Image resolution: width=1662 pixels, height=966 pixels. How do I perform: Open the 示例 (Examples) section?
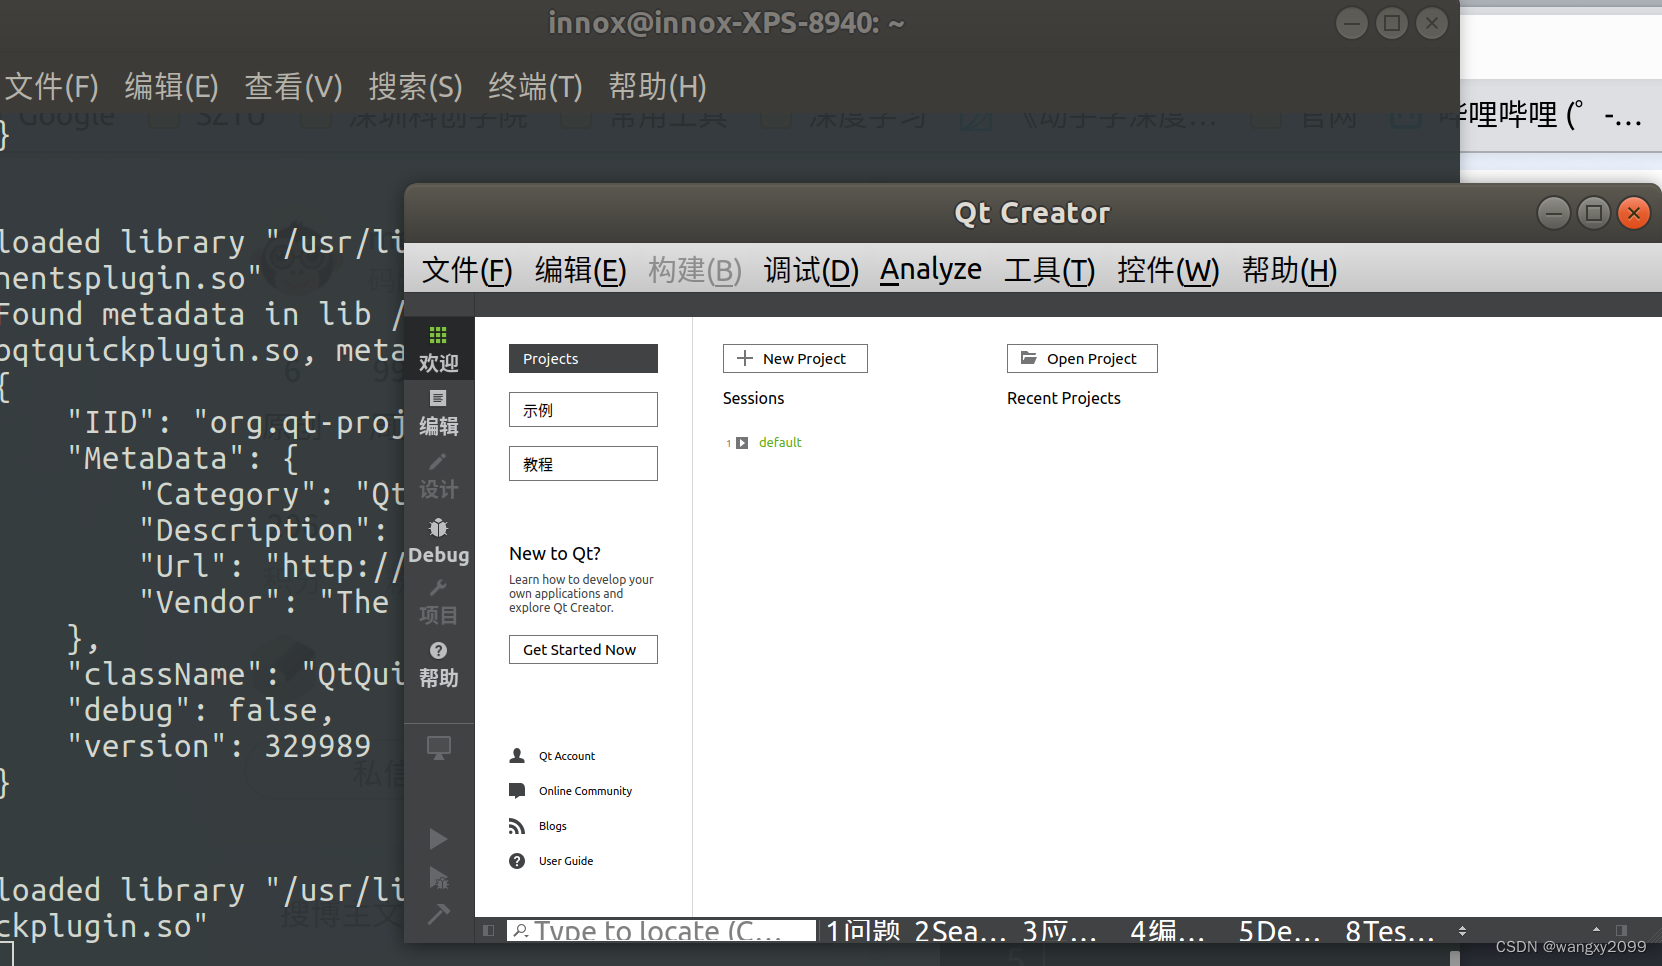point(583,410)
